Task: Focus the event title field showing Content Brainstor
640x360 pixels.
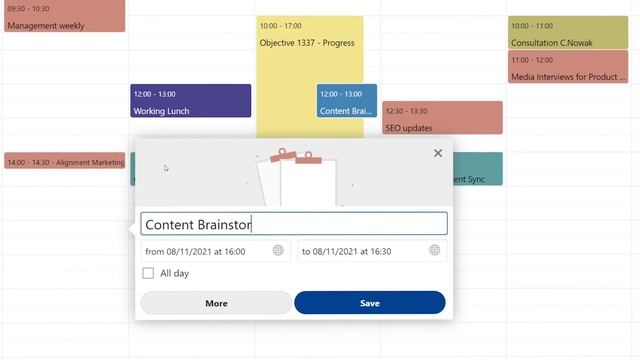Action: (294, 224)
